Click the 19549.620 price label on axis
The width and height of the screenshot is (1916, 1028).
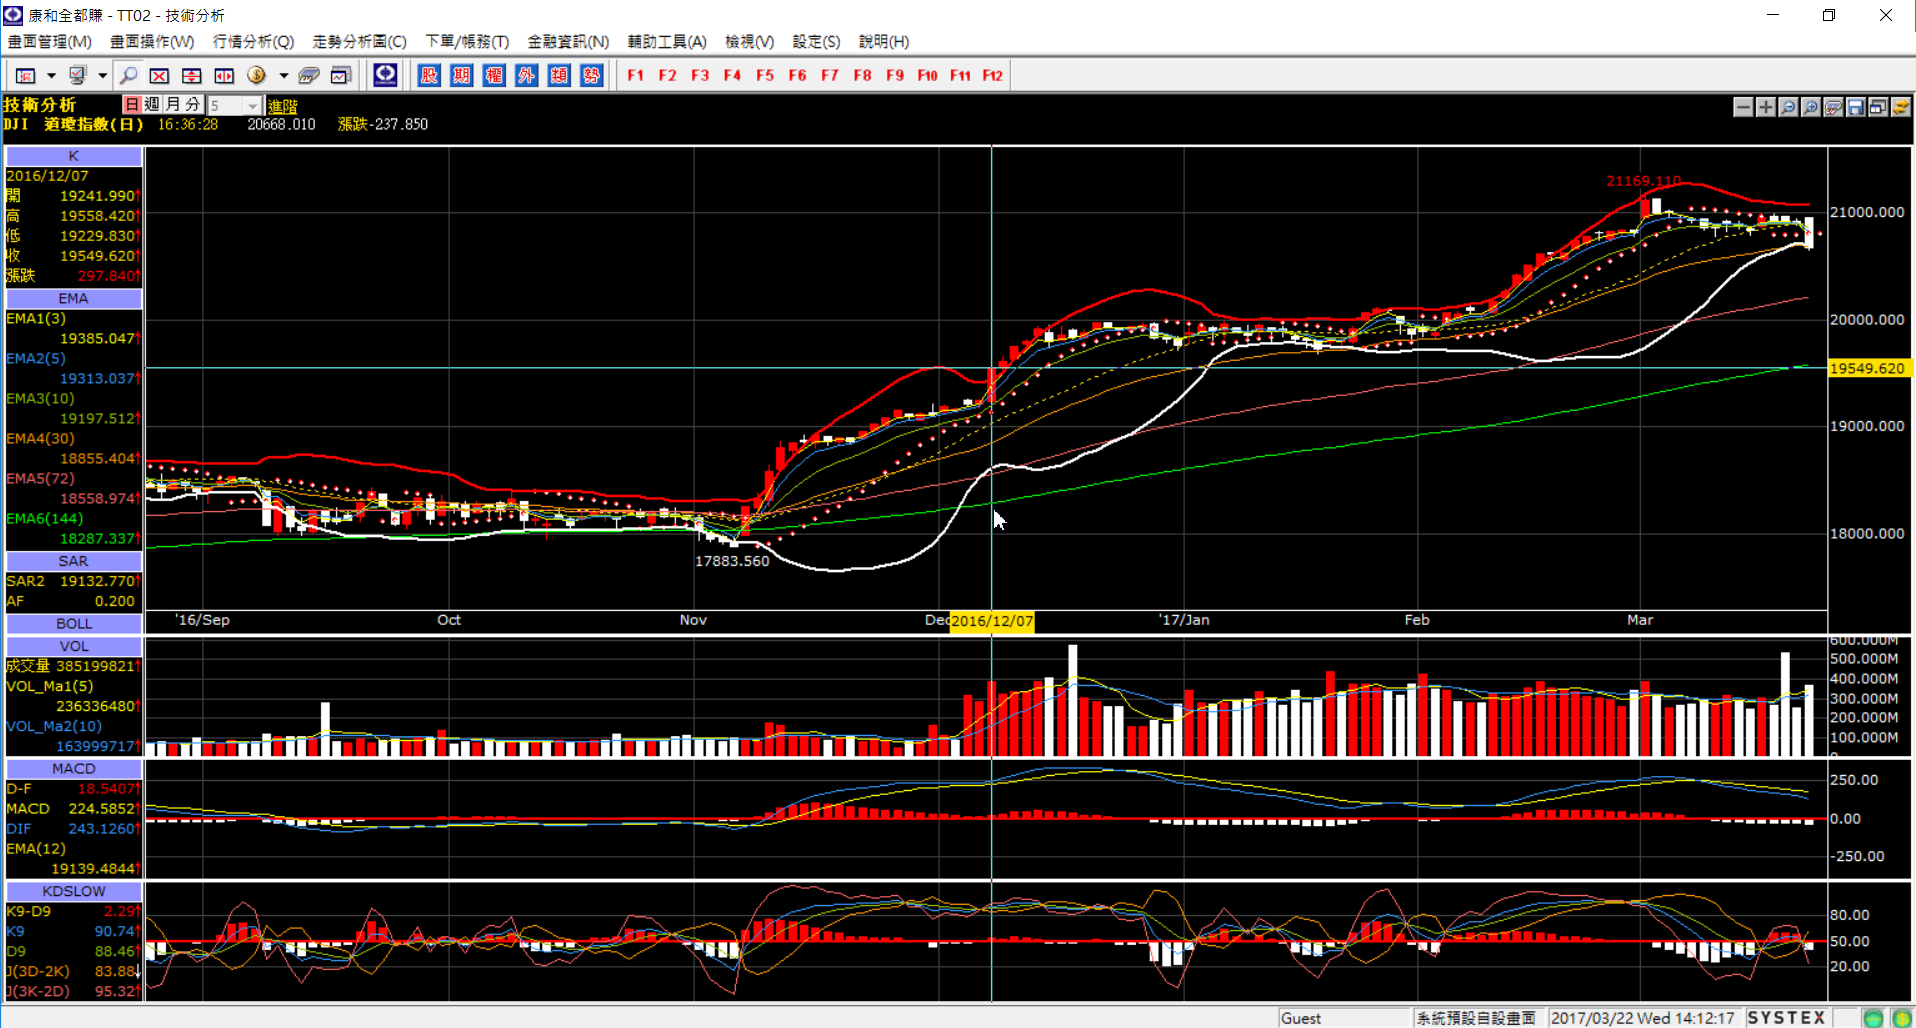point(1868,368)
